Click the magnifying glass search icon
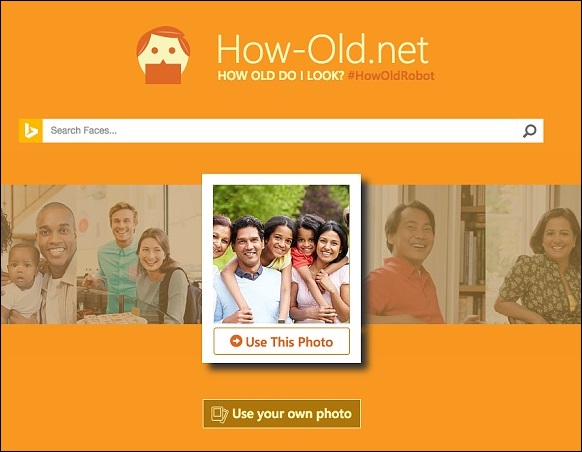The width and height of the screenshot is (582, 452). coord(530,131)
